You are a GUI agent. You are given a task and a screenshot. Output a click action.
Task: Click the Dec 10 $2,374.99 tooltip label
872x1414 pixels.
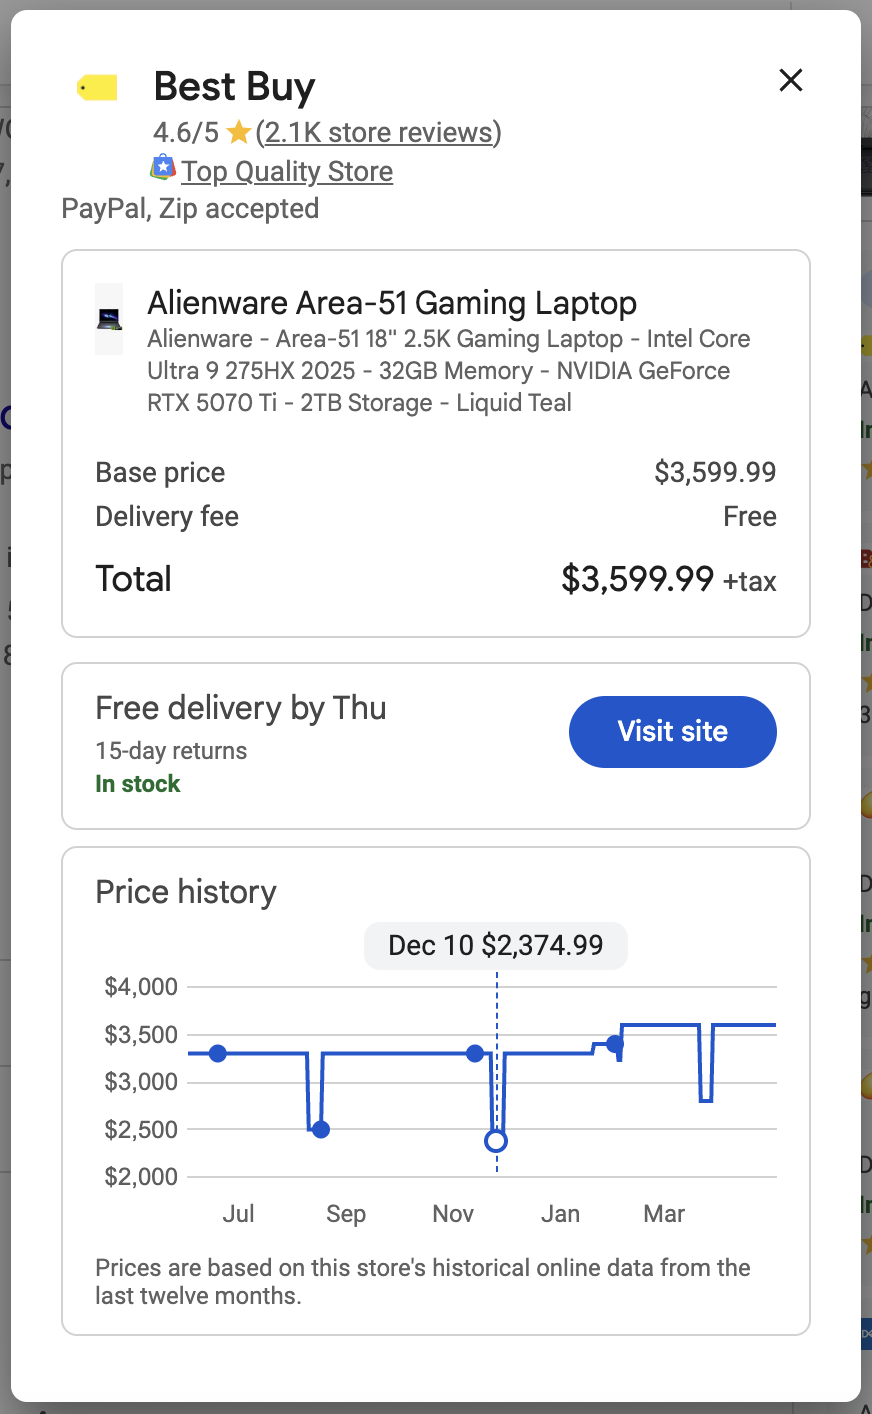point(496,946)
